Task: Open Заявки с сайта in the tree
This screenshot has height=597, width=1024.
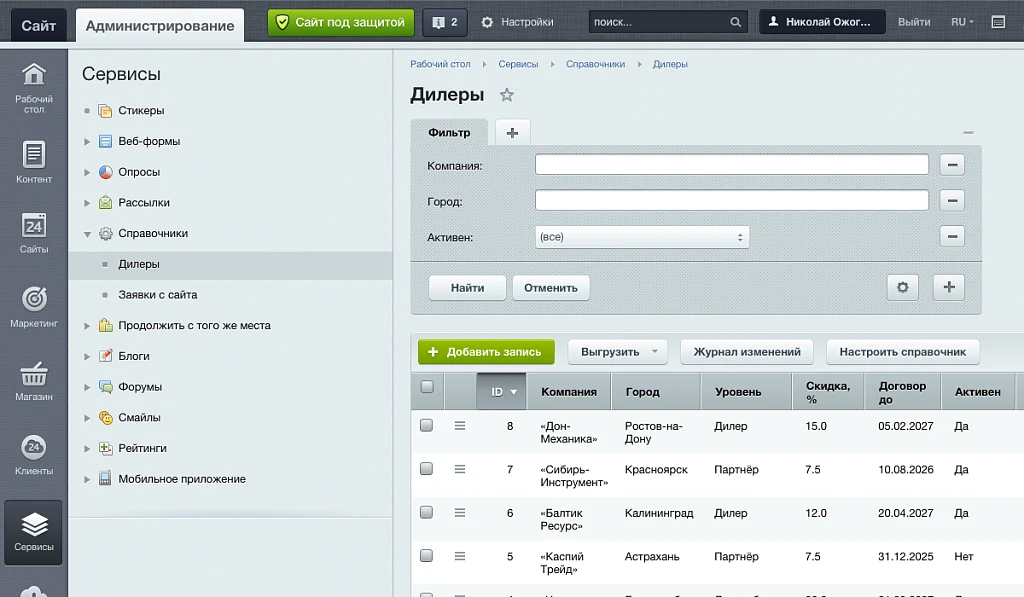Action: coord(157,295)
